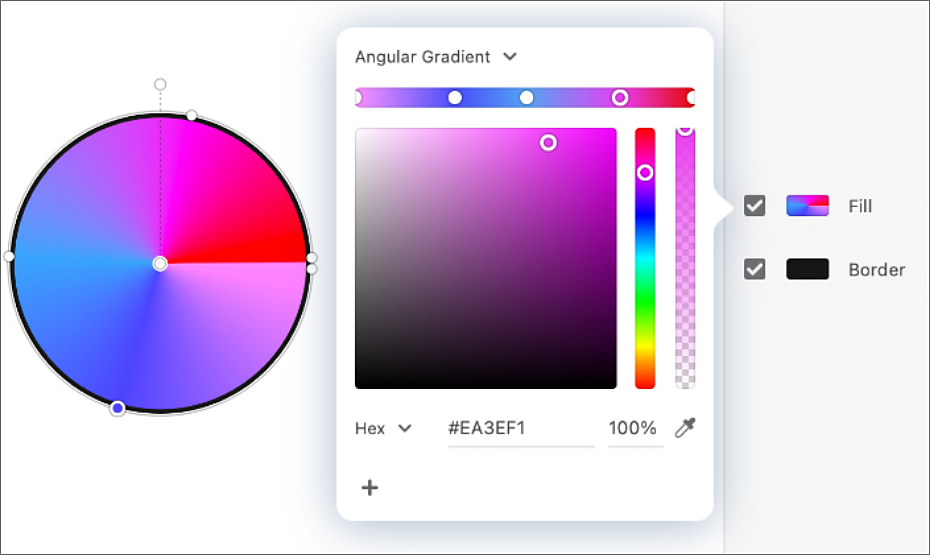The width and height of the screenshot is (930, 555).
Task: Click the center gradient handle on the circle
Action: click(x=160, y=264)
